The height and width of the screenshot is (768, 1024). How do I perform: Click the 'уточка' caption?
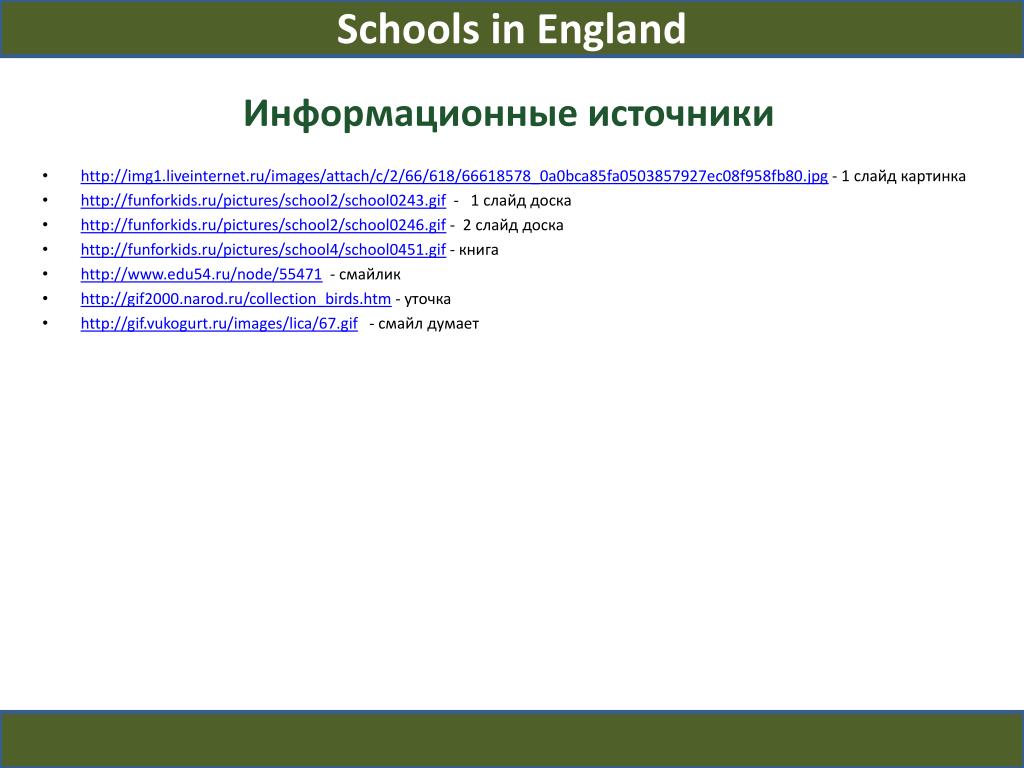(x=428, y=299)
